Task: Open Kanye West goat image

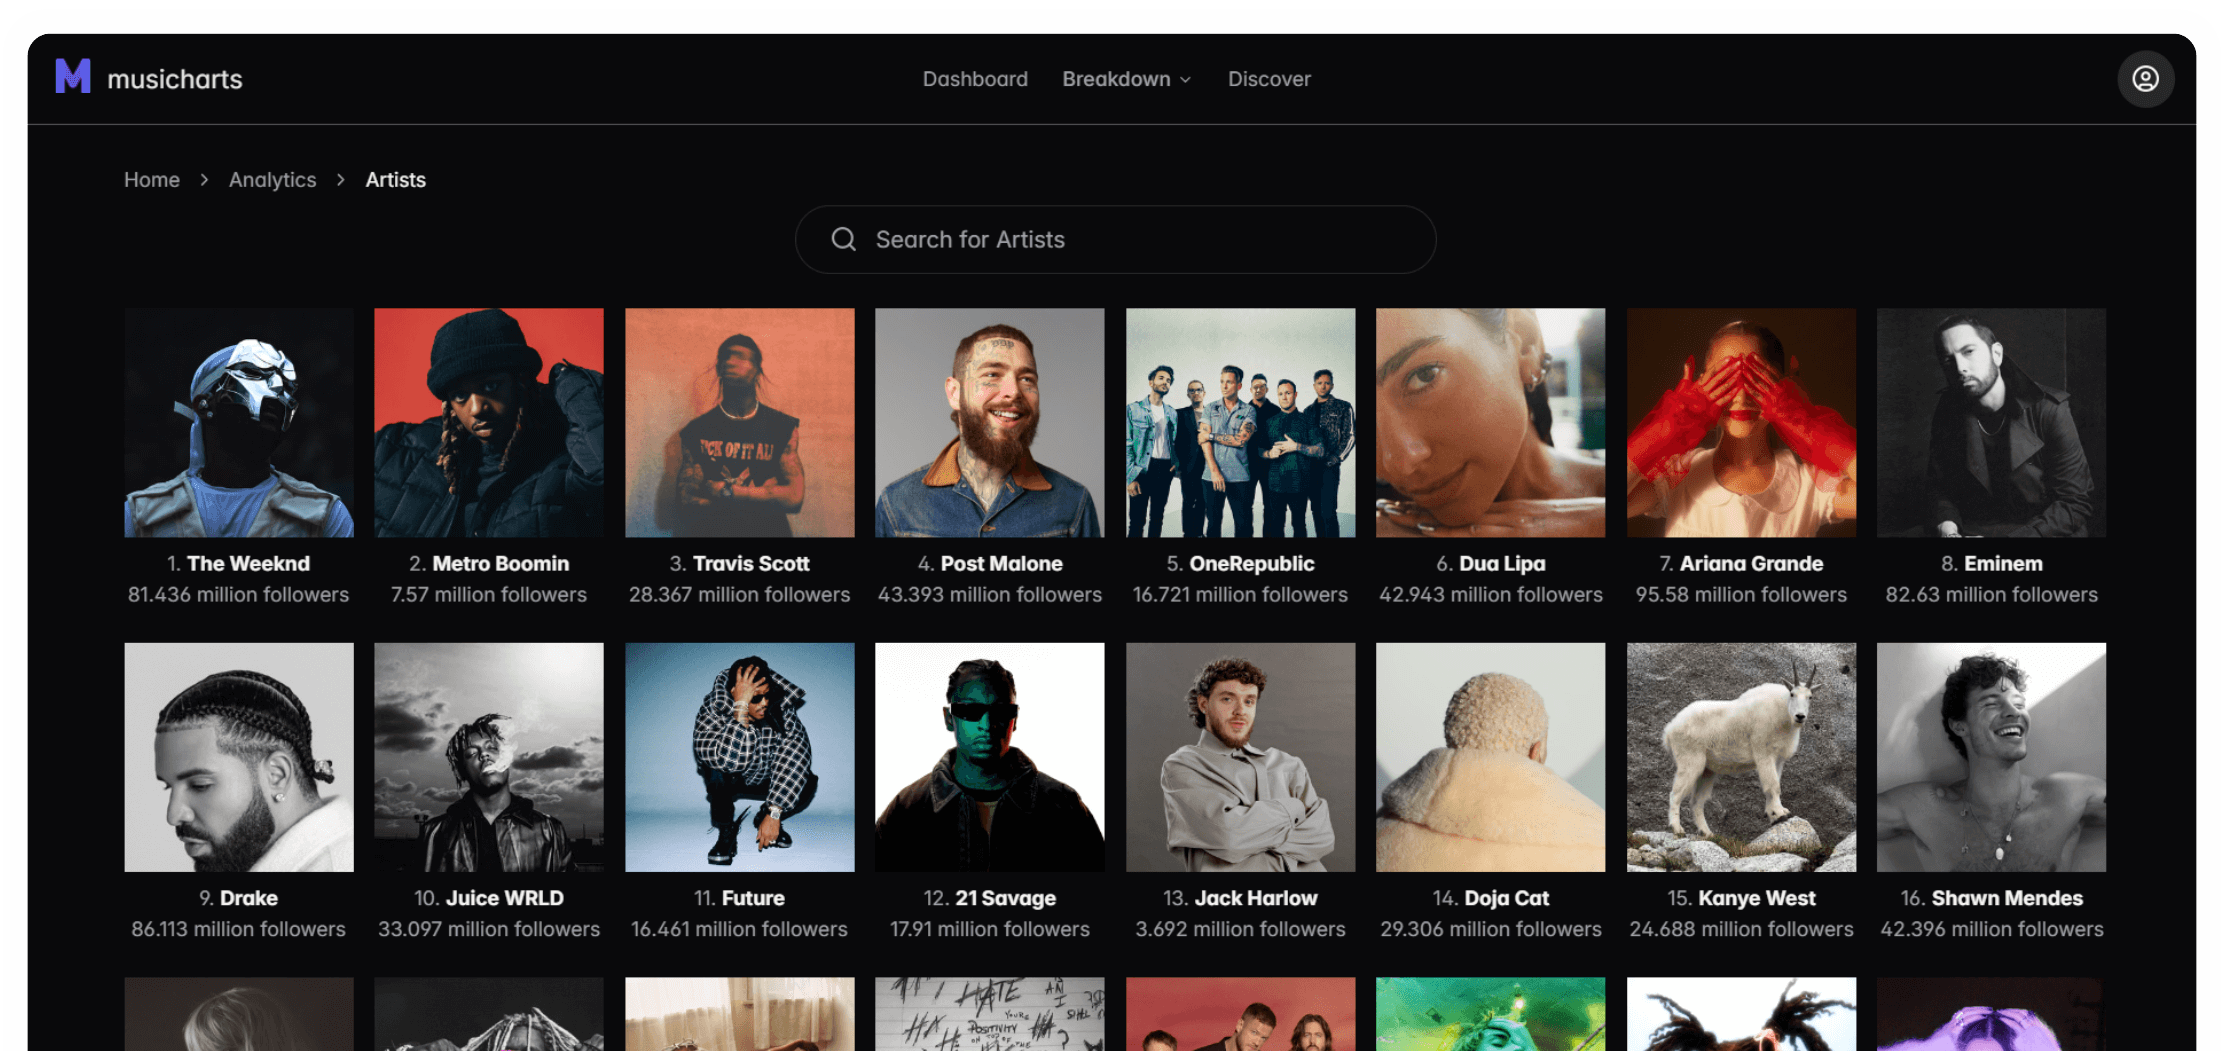Action: (1742, 757)
